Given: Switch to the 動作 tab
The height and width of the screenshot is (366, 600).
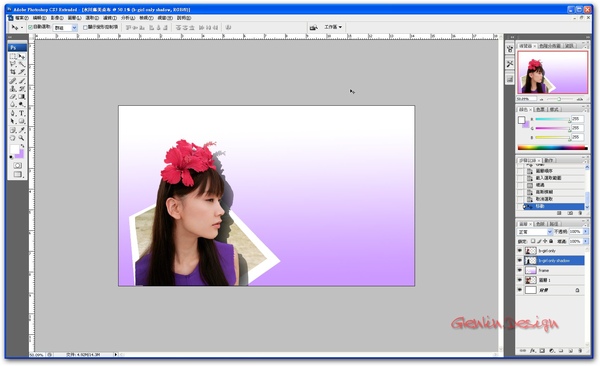Looking at the screenshot, I should point(548,160).
